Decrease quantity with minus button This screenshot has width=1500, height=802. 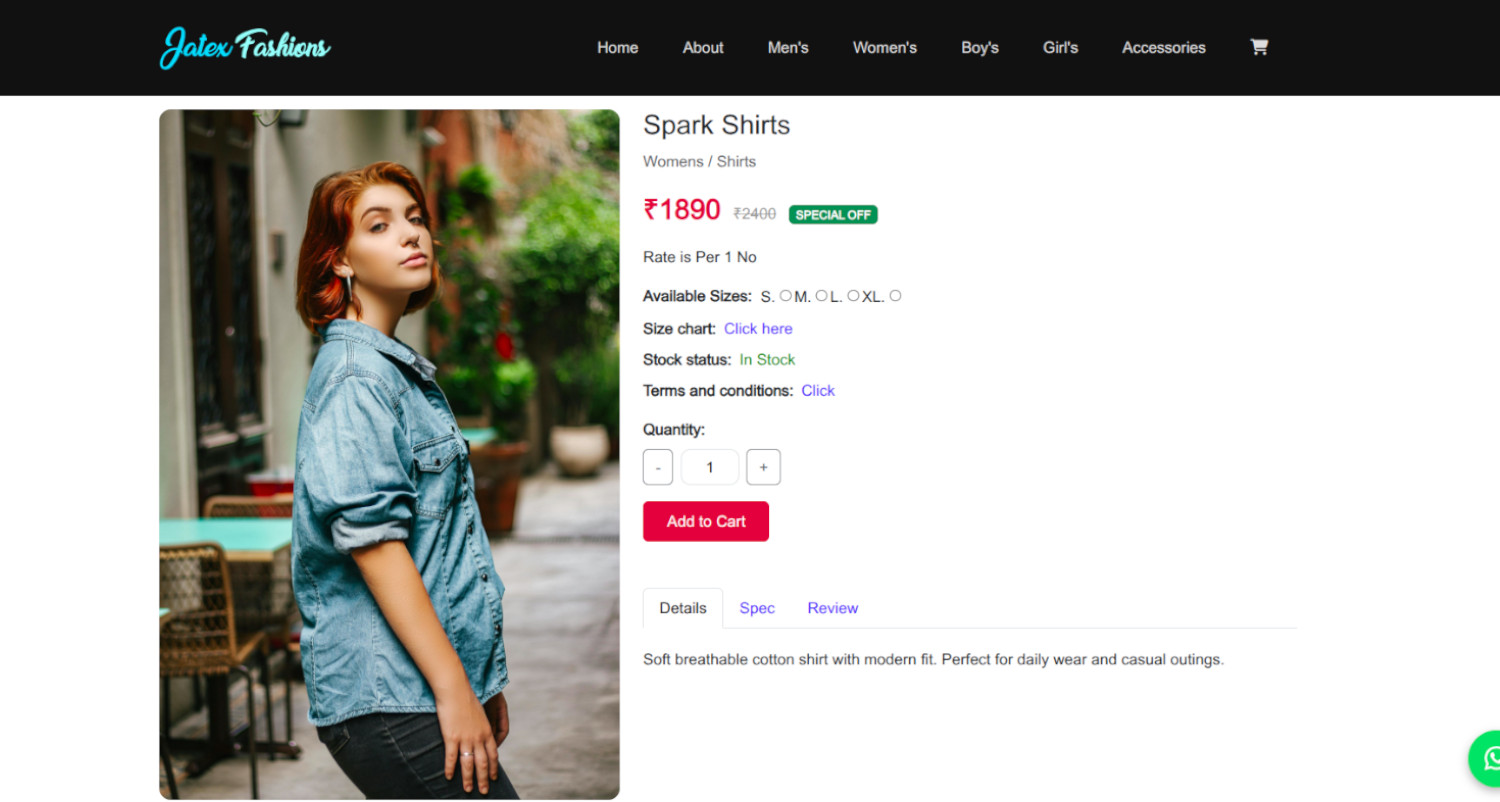tap(658, 467)
